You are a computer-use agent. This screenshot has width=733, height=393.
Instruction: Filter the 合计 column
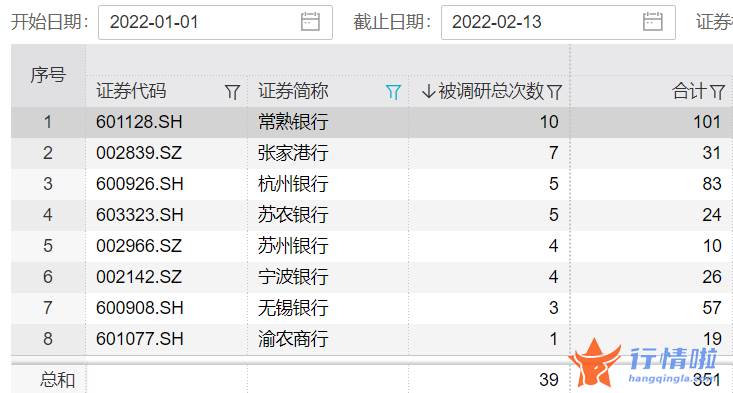click(x=717, y=92)
